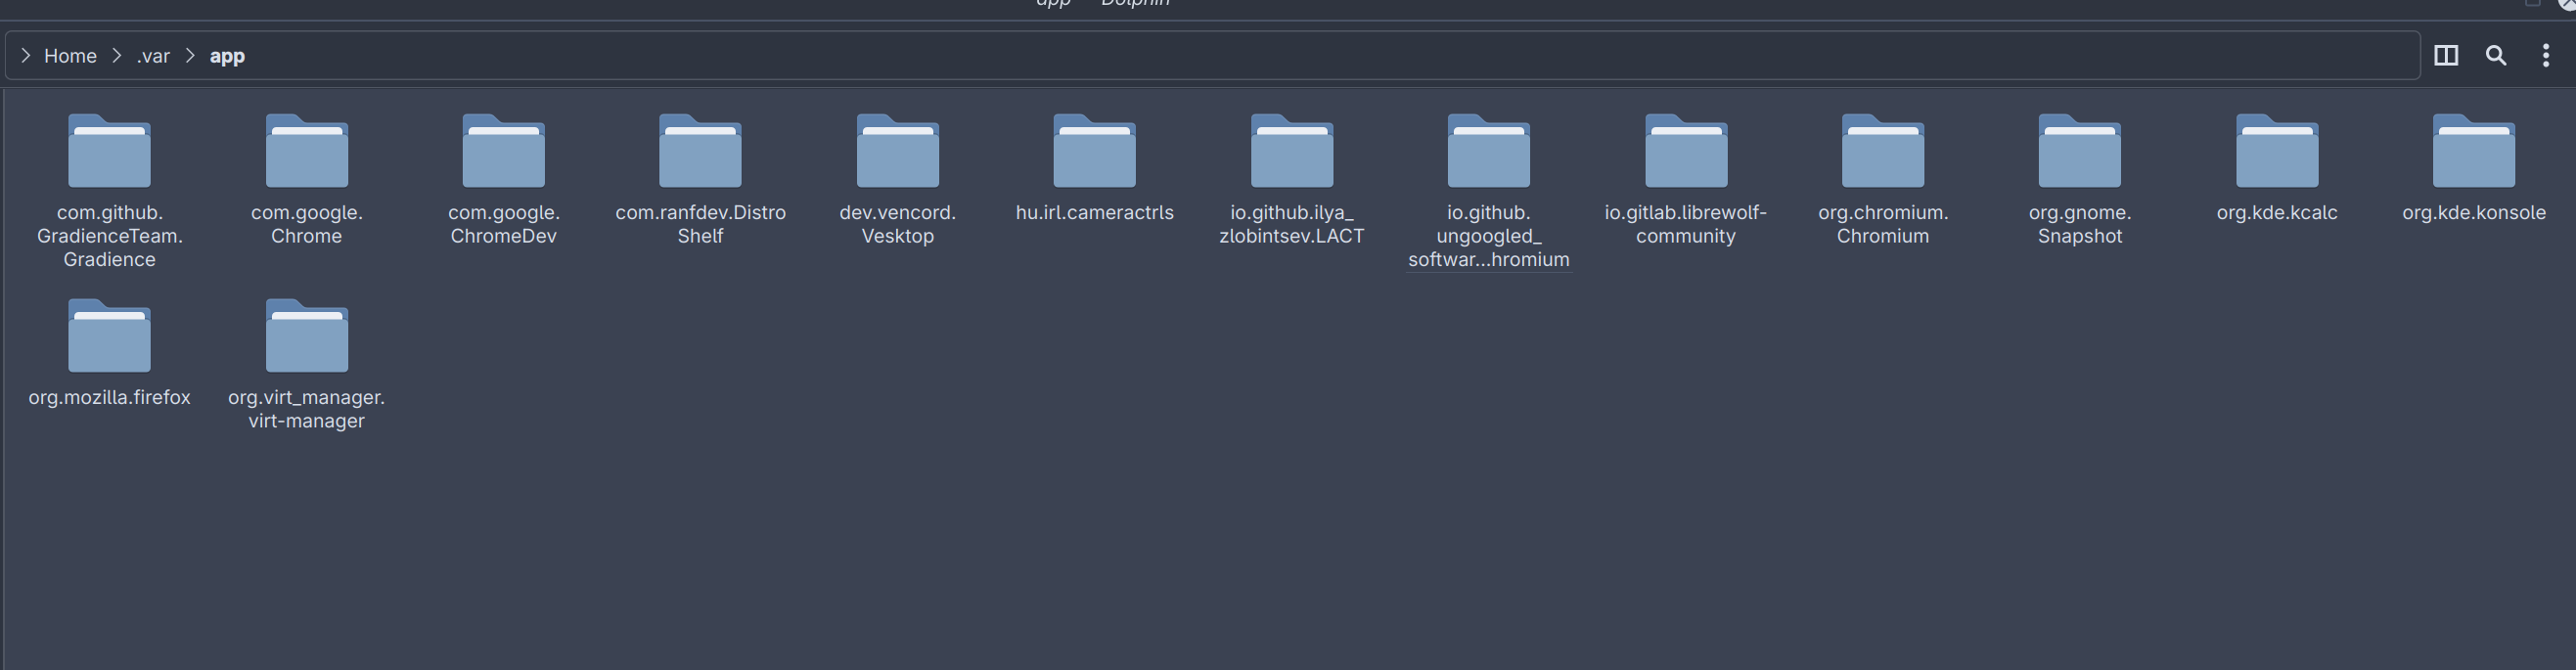The height and width of the screenshot is (670, 2576).
Task: Click the io.gitlab.librewolf-community folder icon
Action: click(x=1686, y=151)
